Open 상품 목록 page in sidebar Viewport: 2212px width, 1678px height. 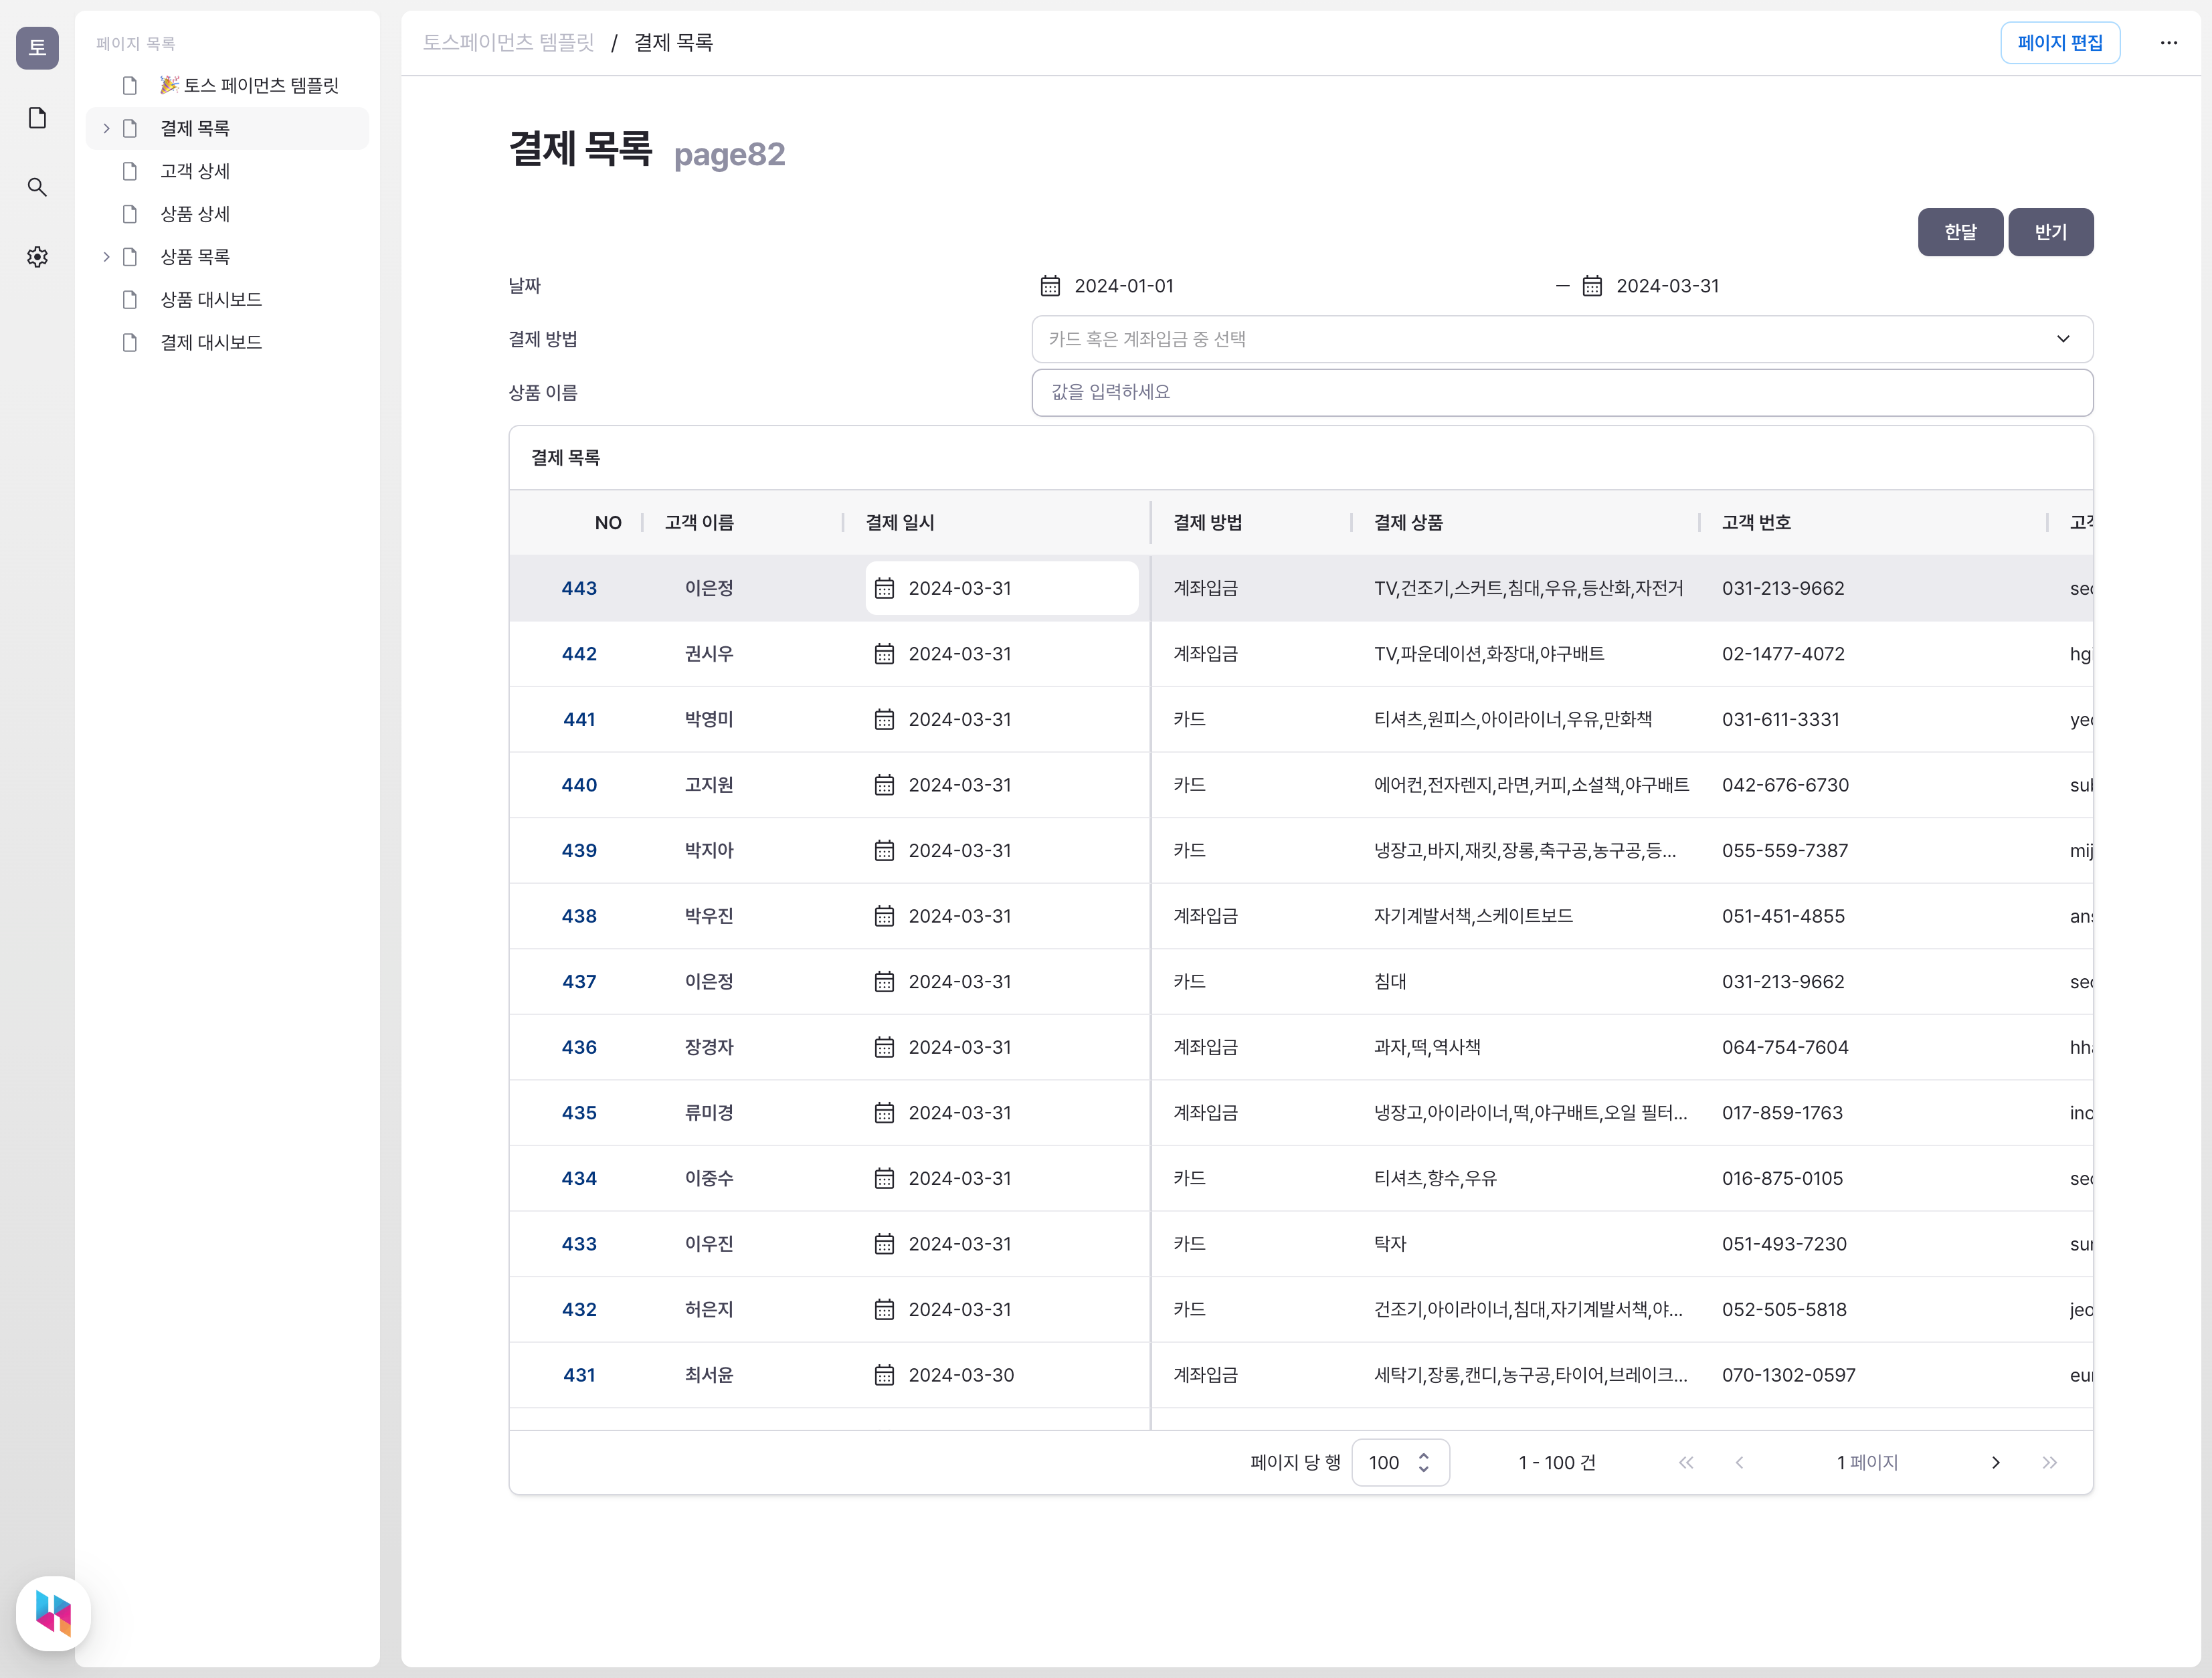click(x=228, y=257)
